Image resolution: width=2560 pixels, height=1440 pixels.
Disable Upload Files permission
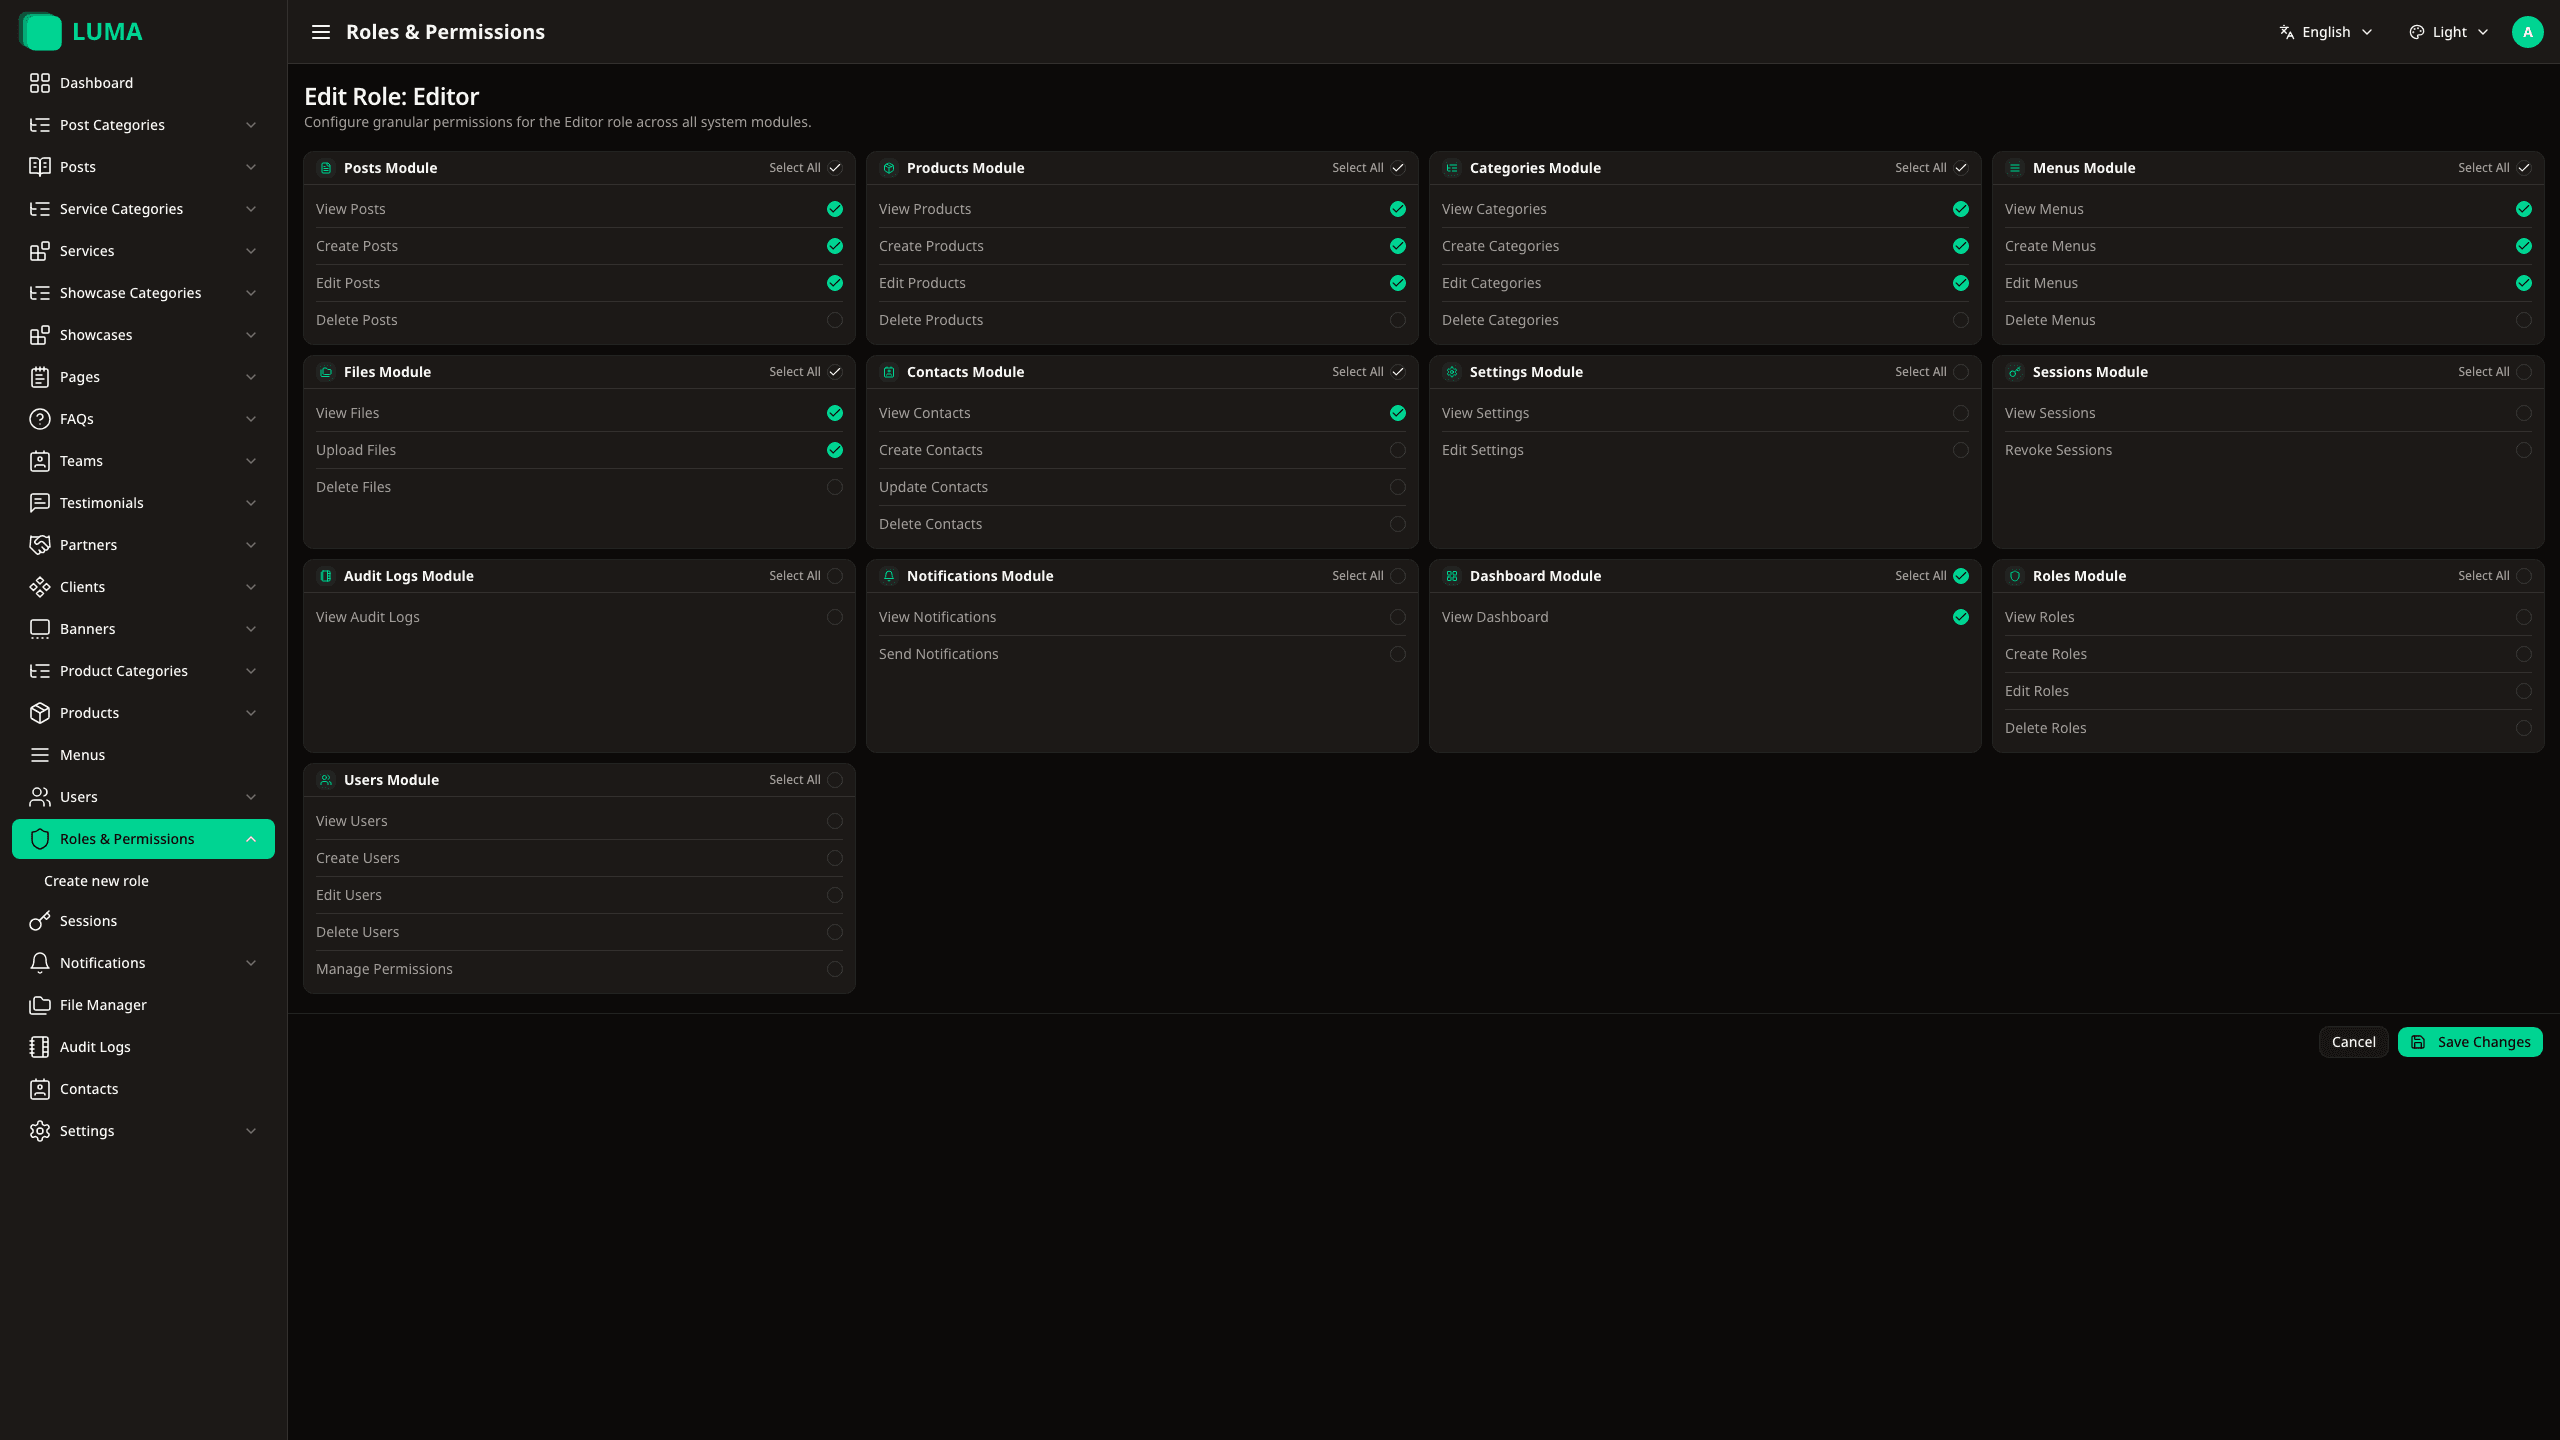[835, 450]
